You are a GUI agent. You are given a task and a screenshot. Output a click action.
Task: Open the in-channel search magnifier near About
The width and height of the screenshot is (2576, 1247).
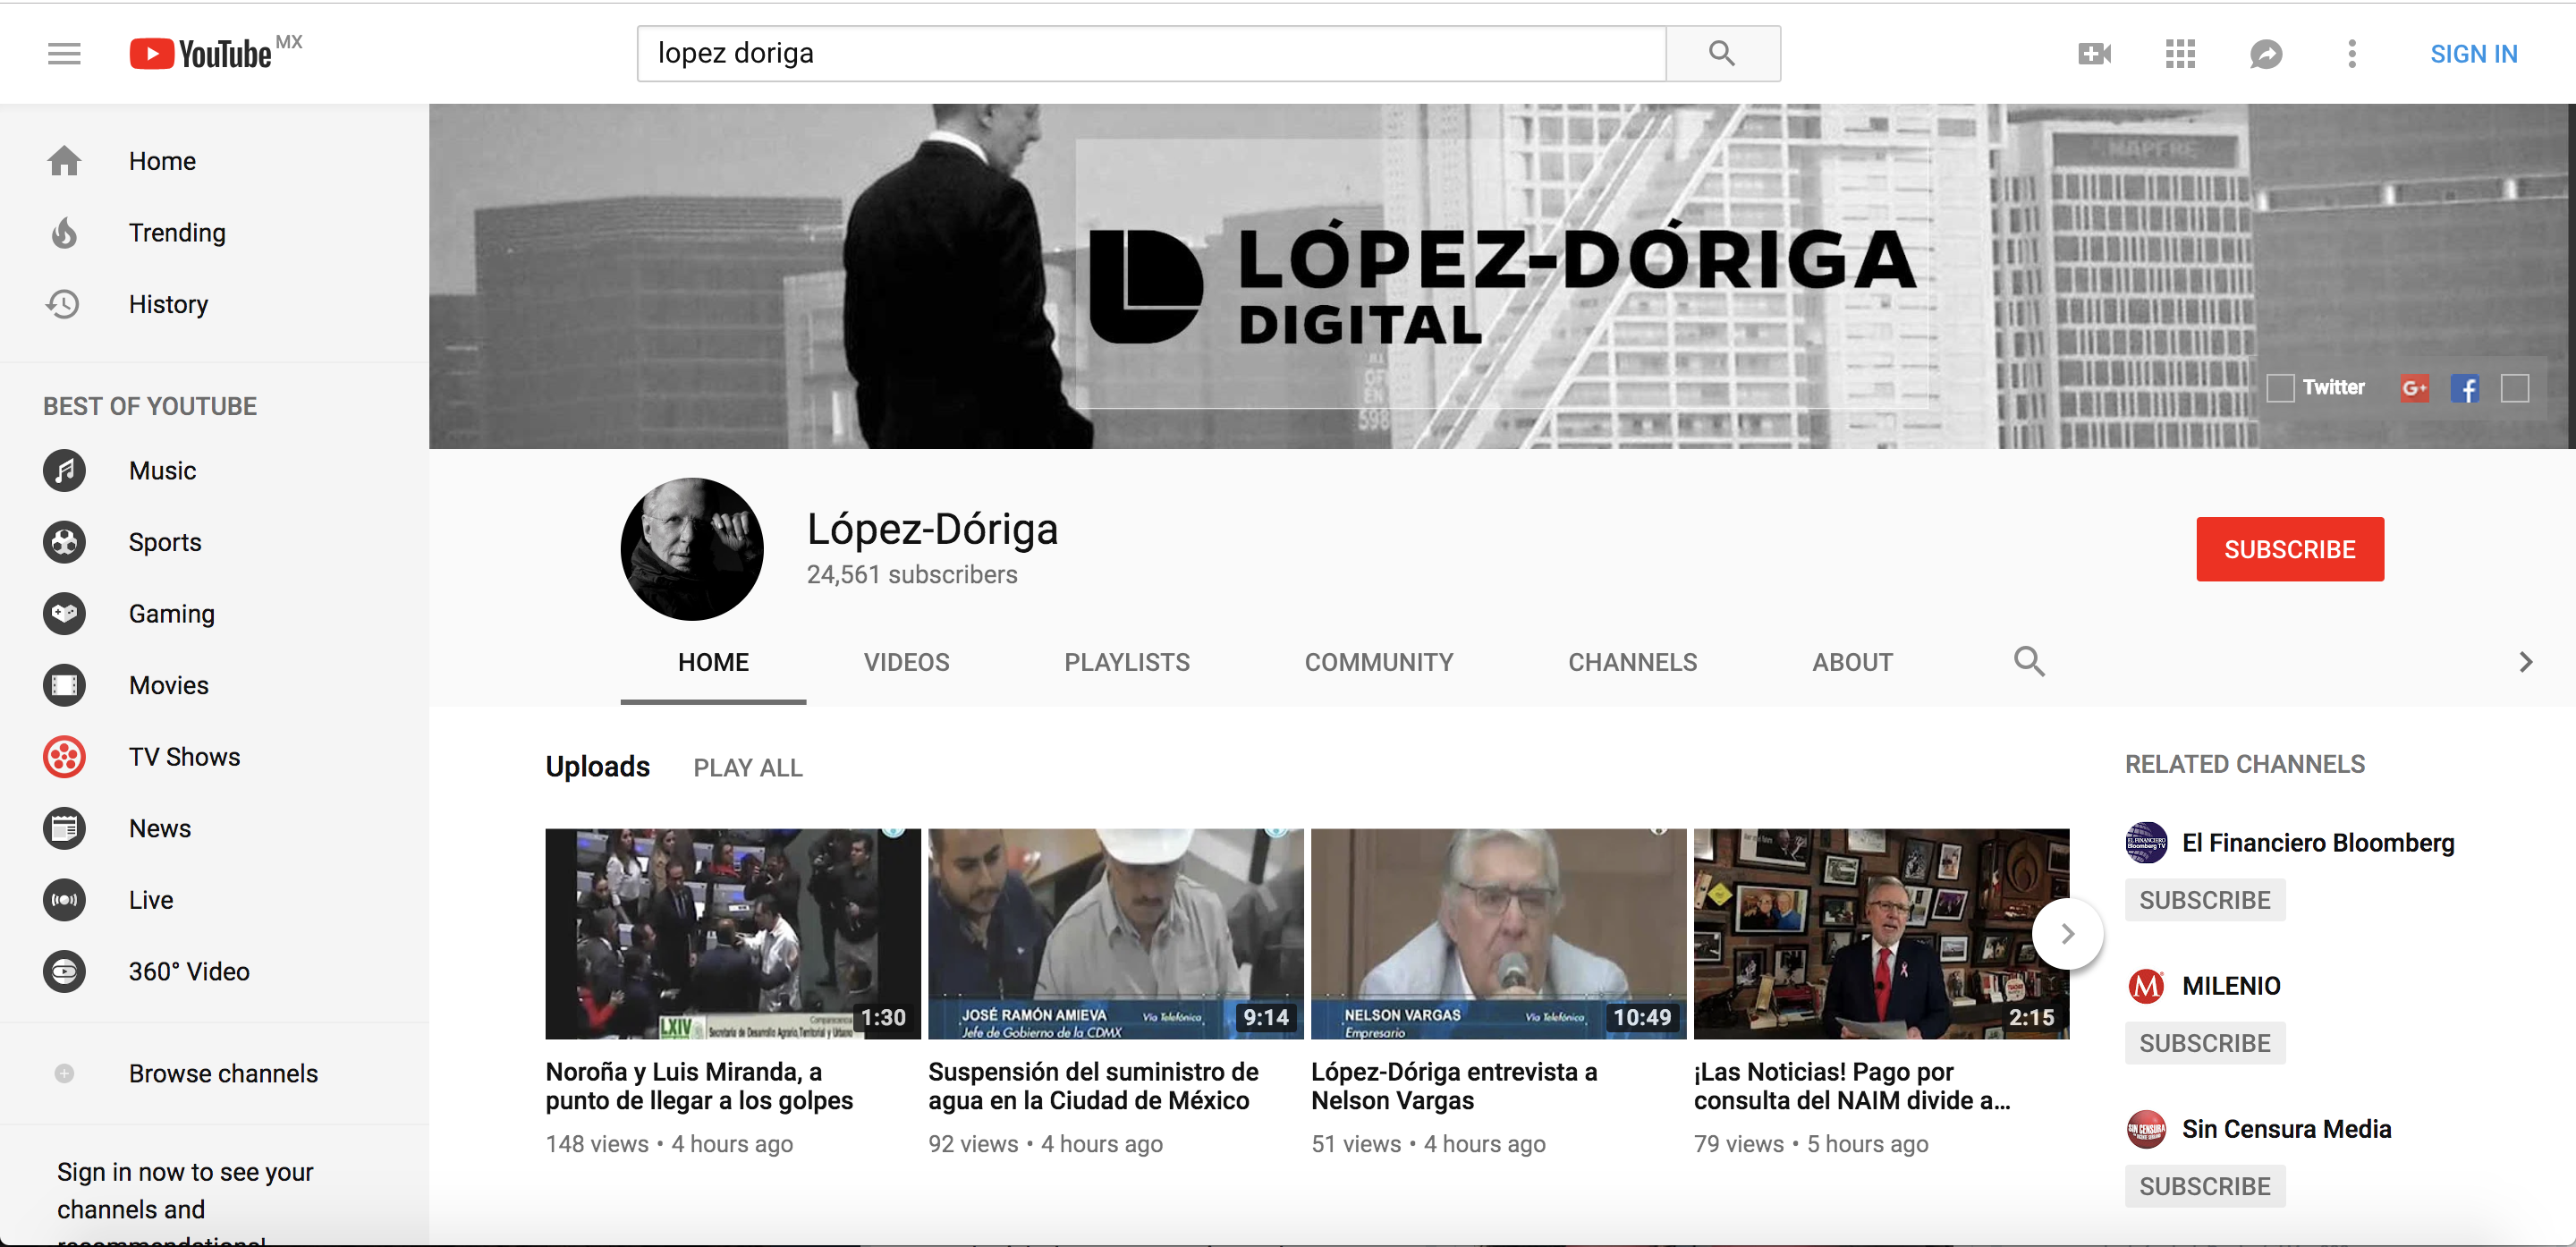[2030, 661]
